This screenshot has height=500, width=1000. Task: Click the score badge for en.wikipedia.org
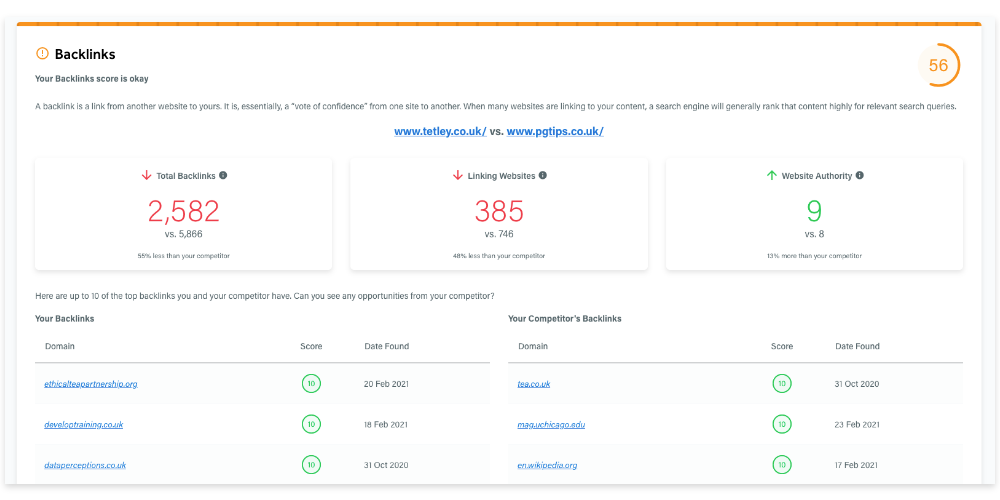782,465
